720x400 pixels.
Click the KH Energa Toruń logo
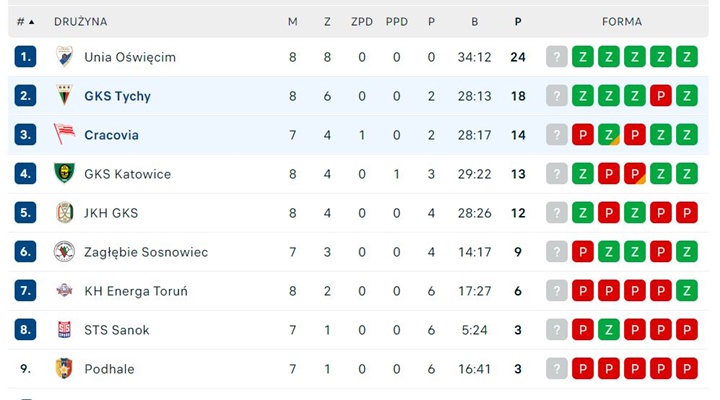(64, 290)
